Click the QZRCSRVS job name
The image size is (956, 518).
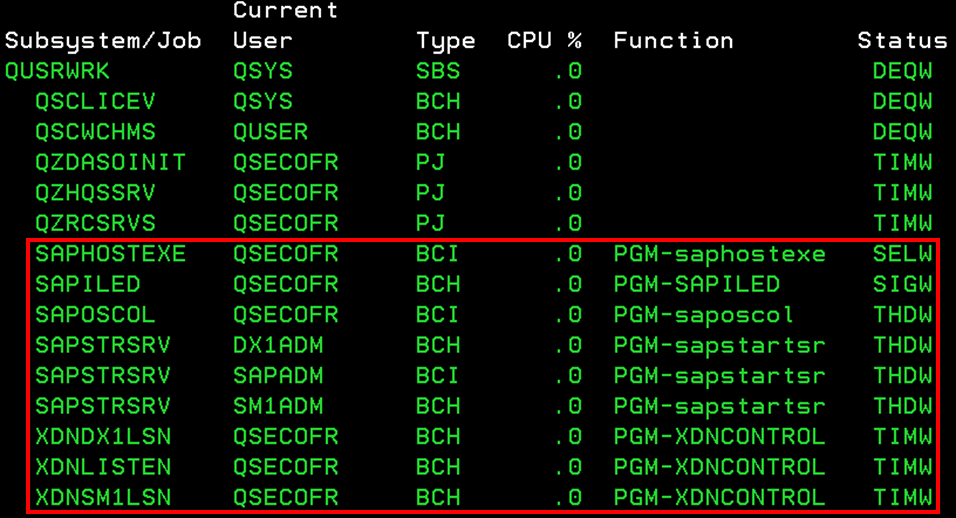[95, 224]
